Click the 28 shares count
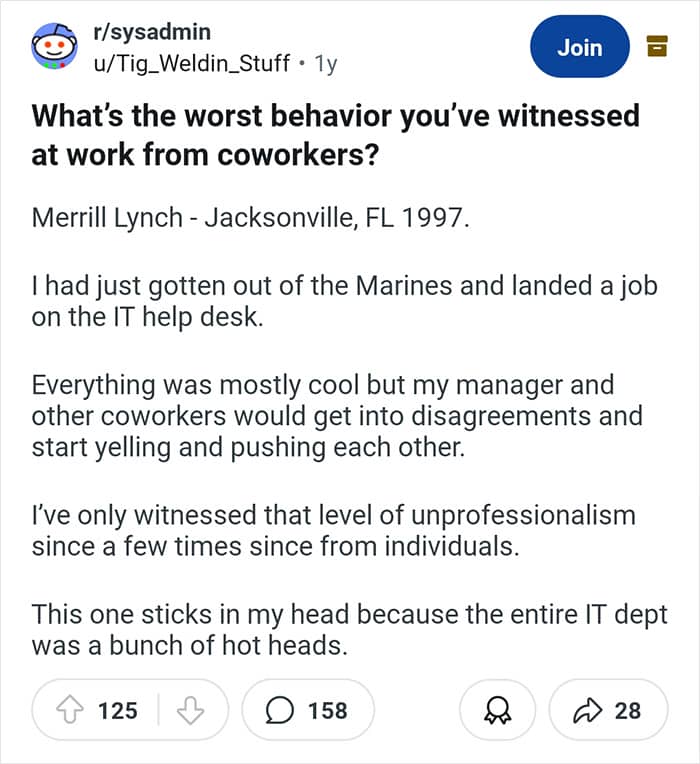This screenshot has width=700, height=764. click(627, 710)
